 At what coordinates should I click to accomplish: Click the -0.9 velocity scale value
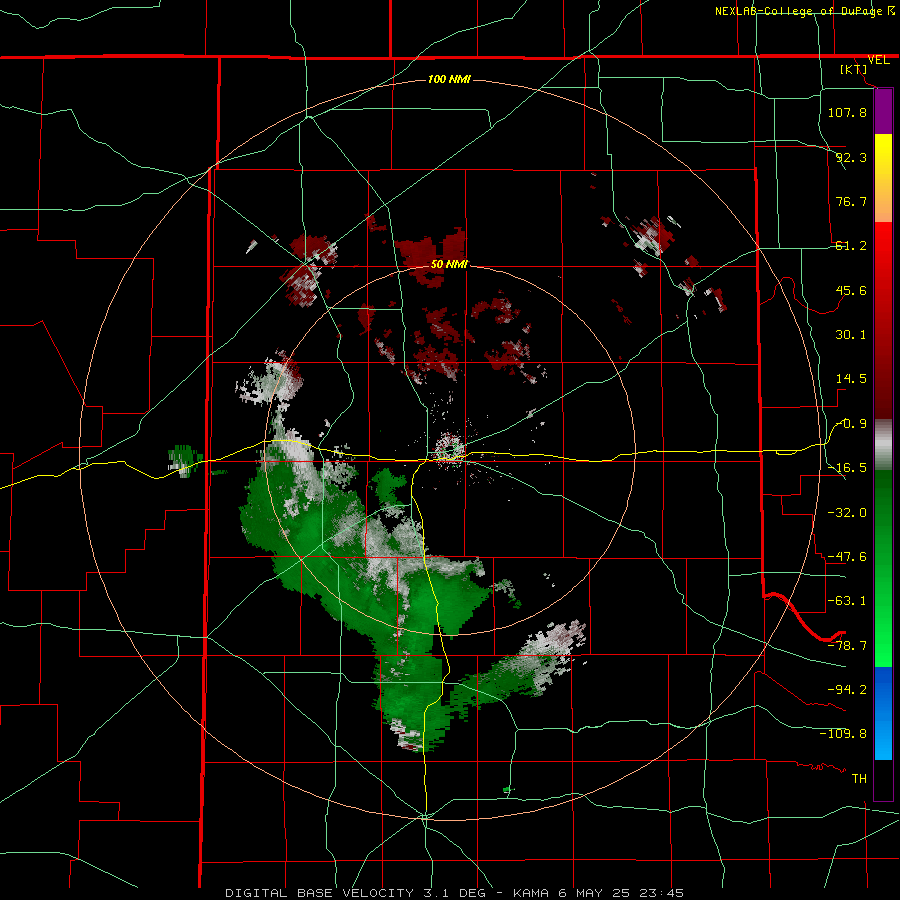point(851,424)
